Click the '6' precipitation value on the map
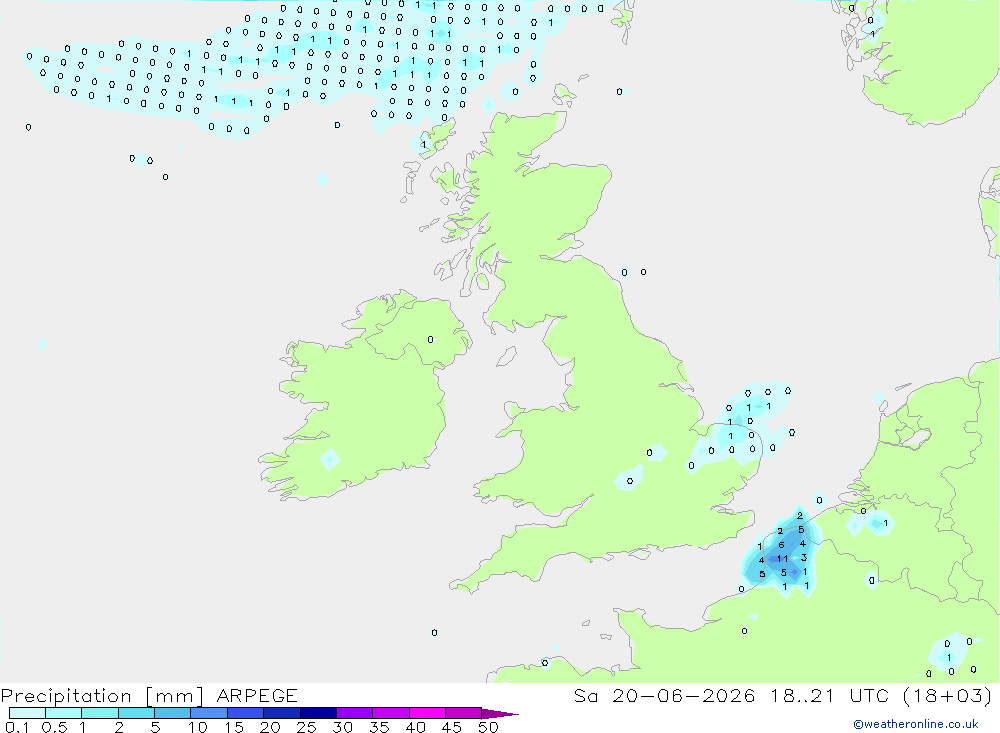 click(x=781, y=545)
